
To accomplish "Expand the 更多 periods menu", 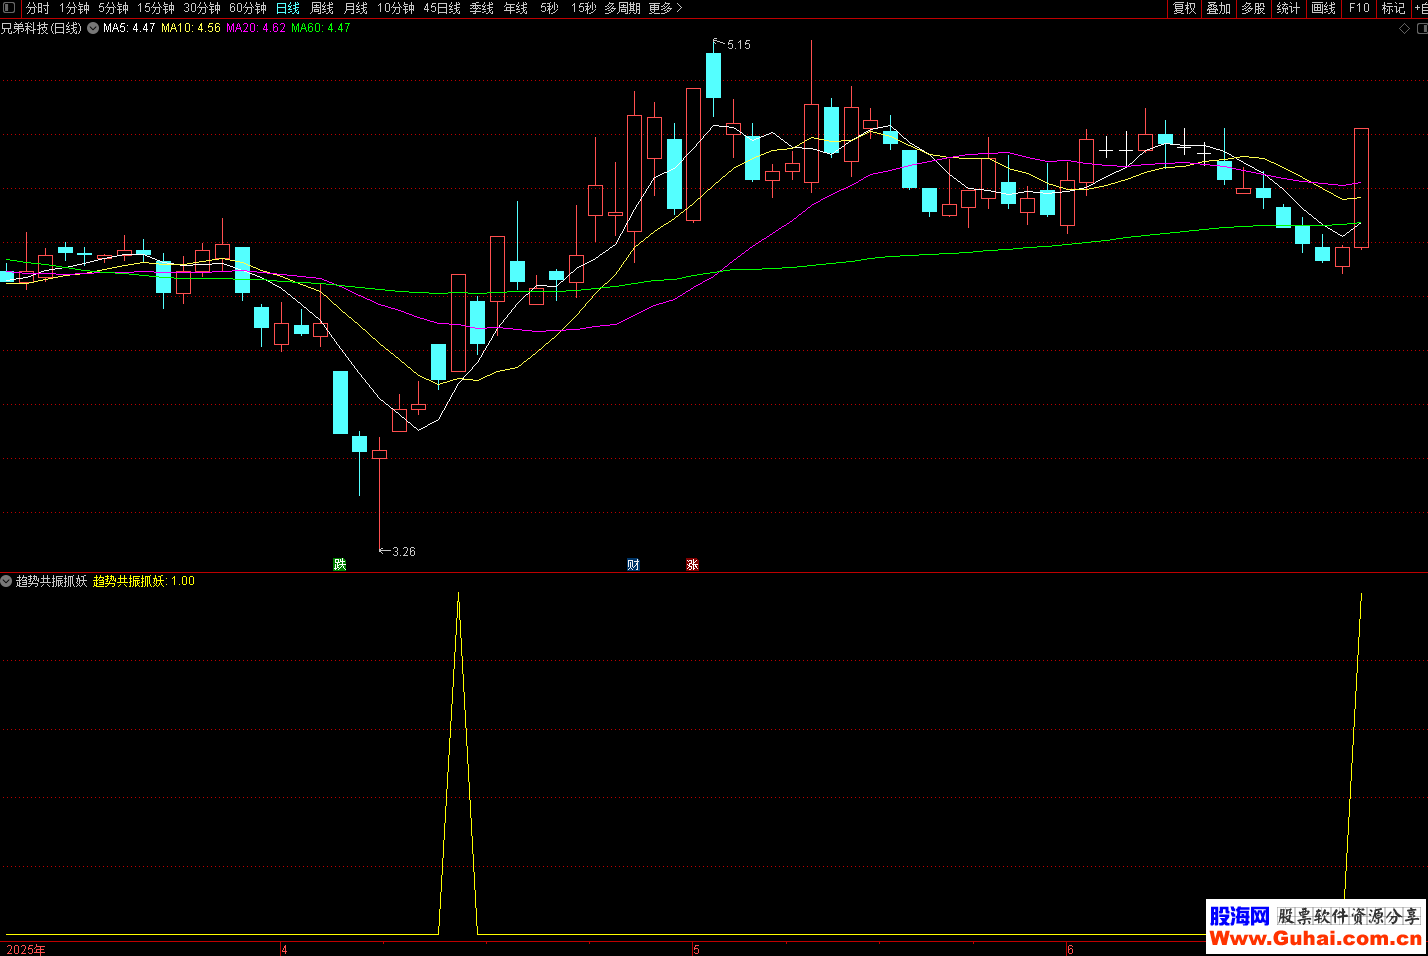I will pos(665,8).
